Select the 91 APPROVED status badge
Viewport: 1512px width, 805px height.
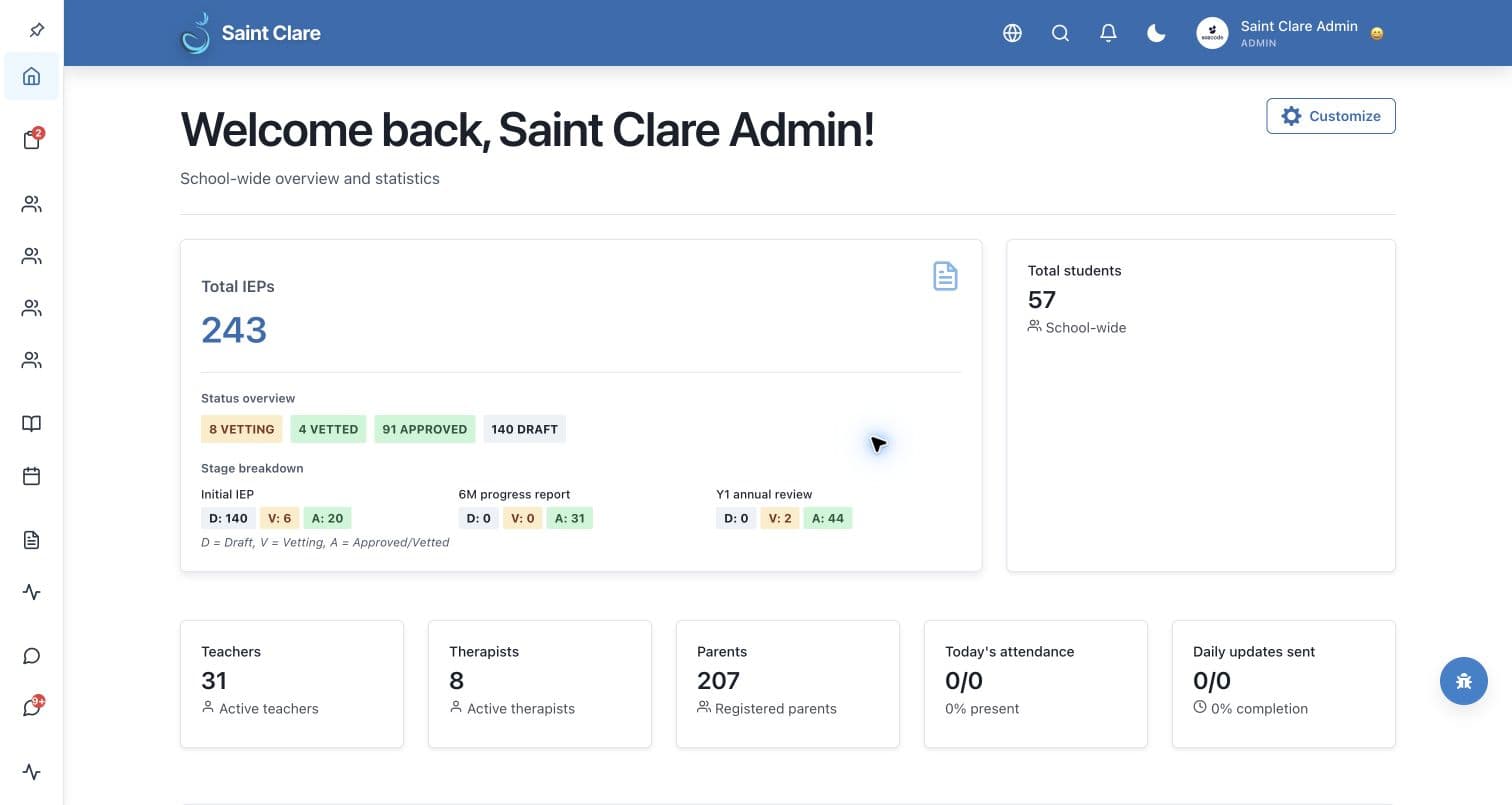425,429
